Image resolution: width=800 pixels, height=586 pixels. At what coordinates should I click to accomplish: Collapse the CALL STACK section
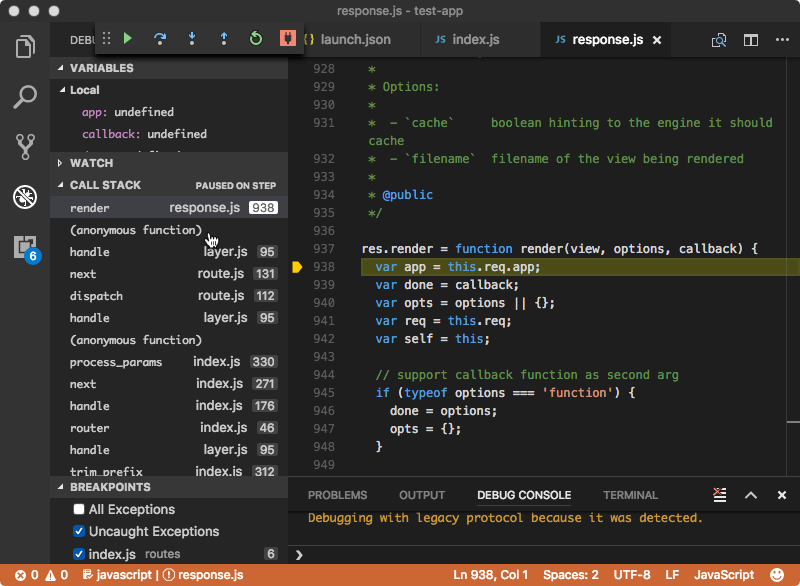pyautogui.click(x=61, y=185)
